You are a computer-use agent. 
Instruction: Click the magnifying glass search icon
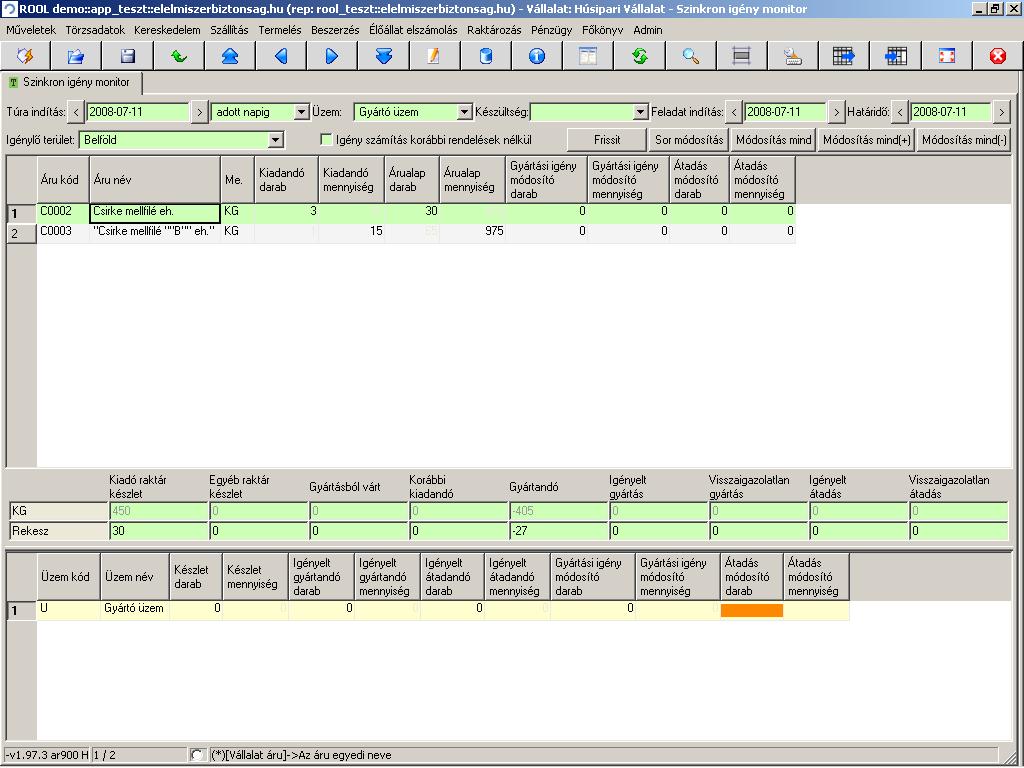coord(691,56)
